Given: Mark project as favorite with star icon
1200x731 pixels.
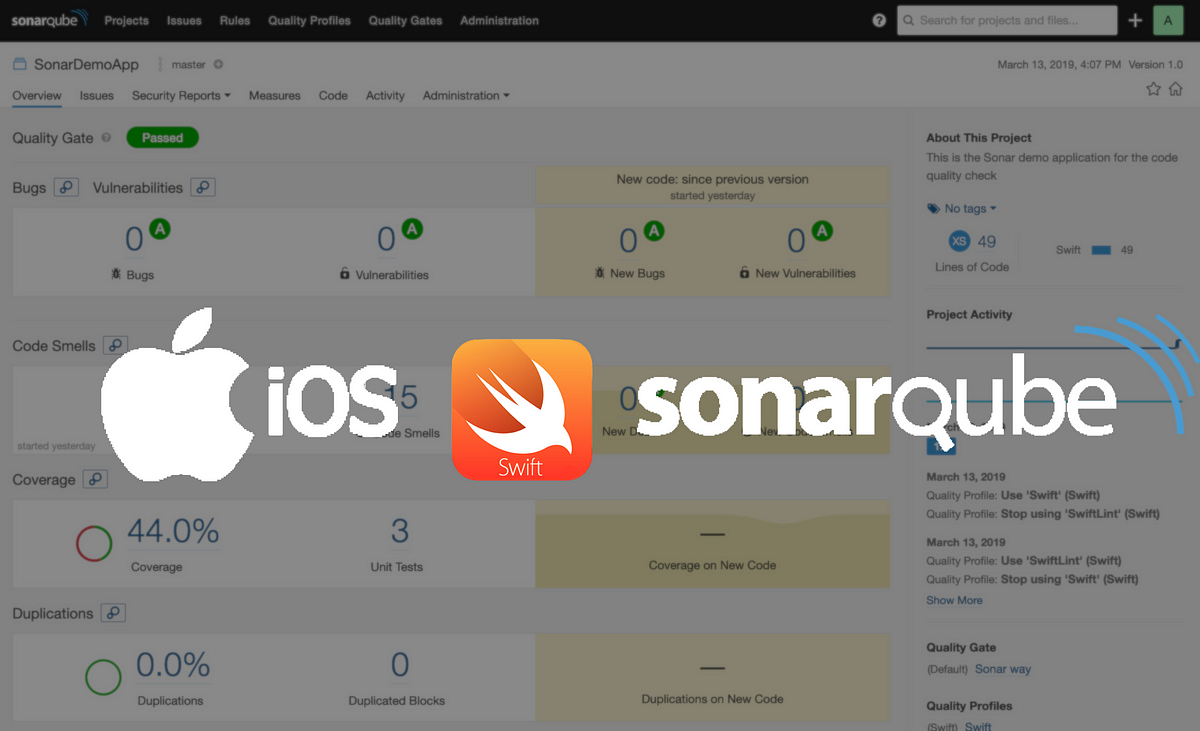Looking at the screenshot, I should pyautogui.click(x=1153, y=89).
